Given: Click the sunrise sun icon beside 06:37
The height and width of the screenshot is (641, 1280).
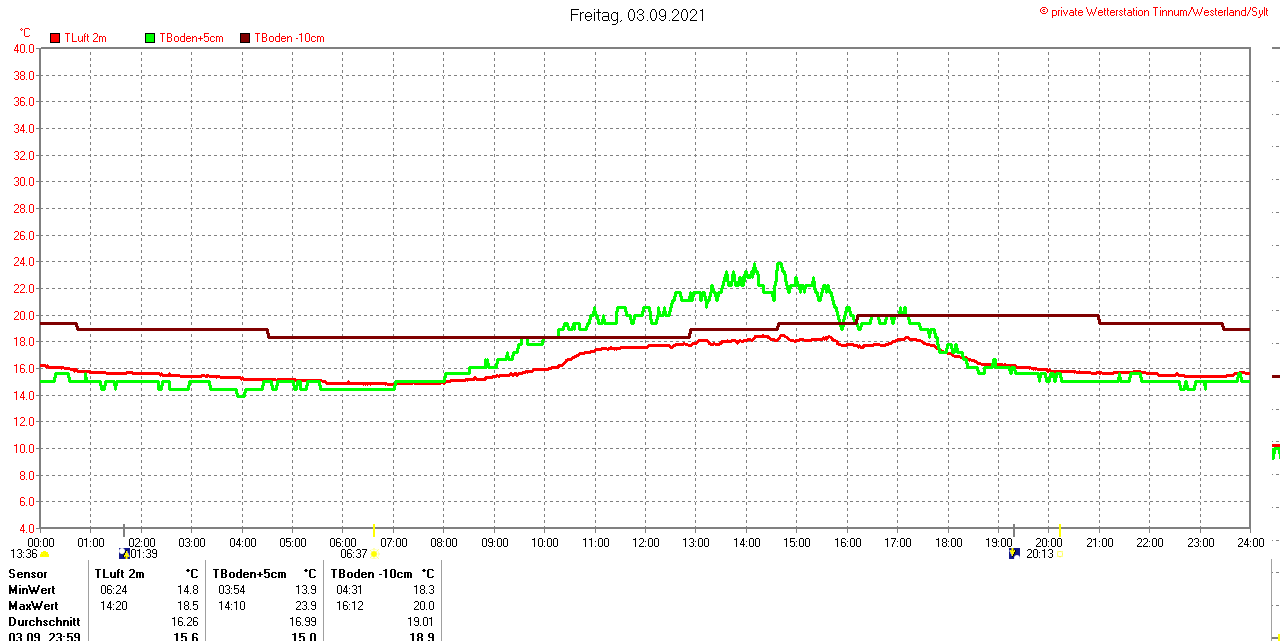Looking at the screenshot, I should click(x=375, y=554).
